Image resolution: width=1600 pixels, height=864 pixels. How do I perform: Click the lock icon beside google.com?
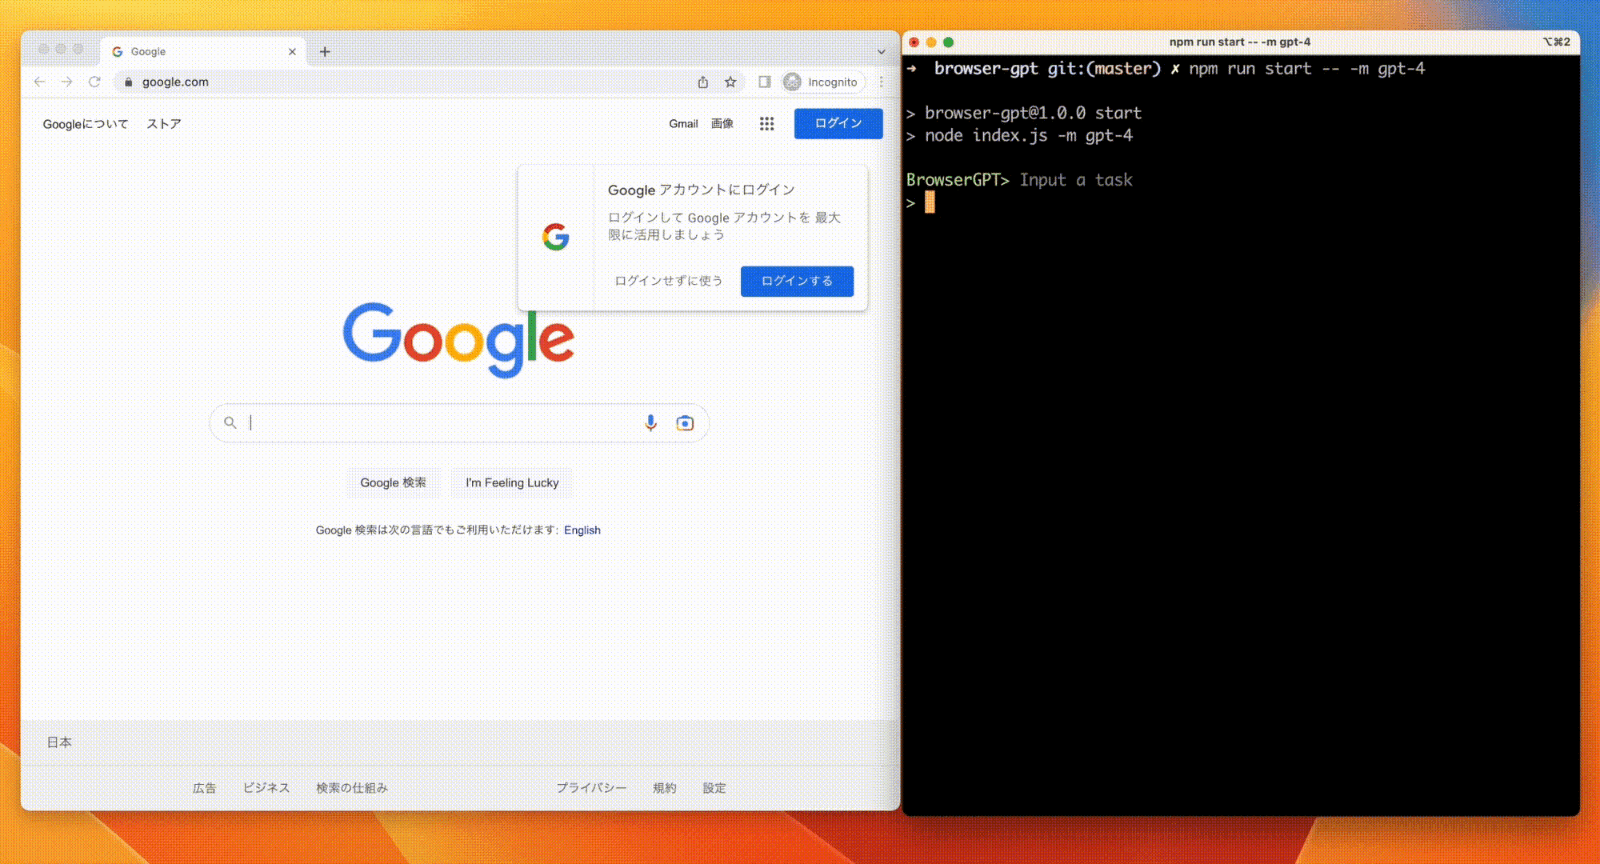pyautogui.click(x=128, y=82)
